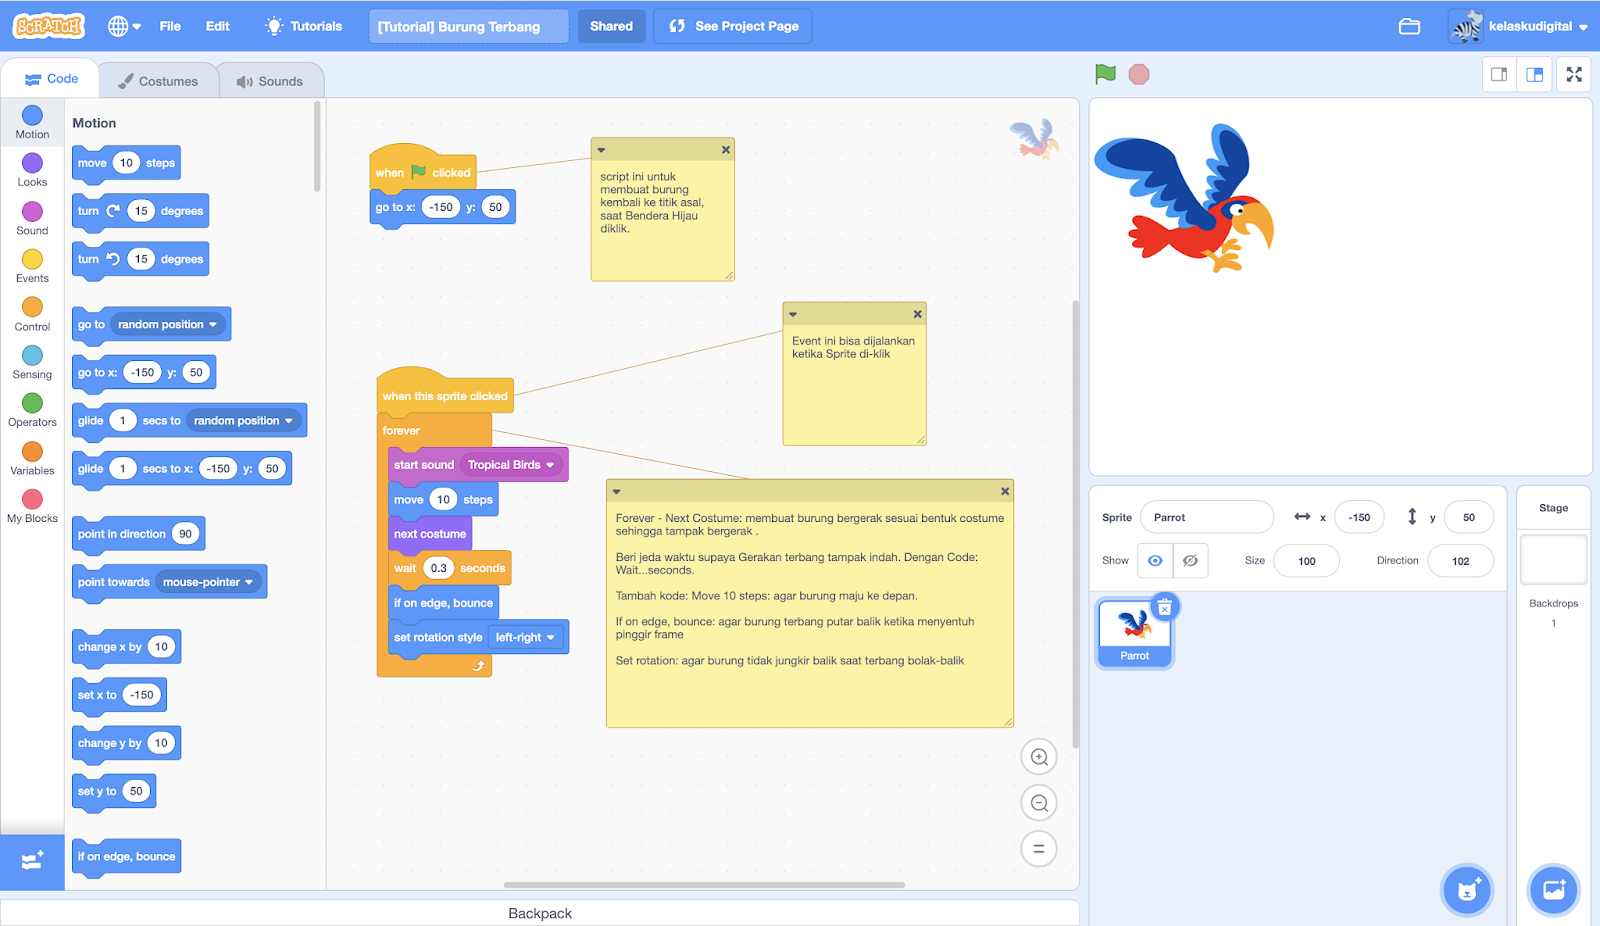Switch to small stage layout mode
The image size is (1600, 926).
1498,73
